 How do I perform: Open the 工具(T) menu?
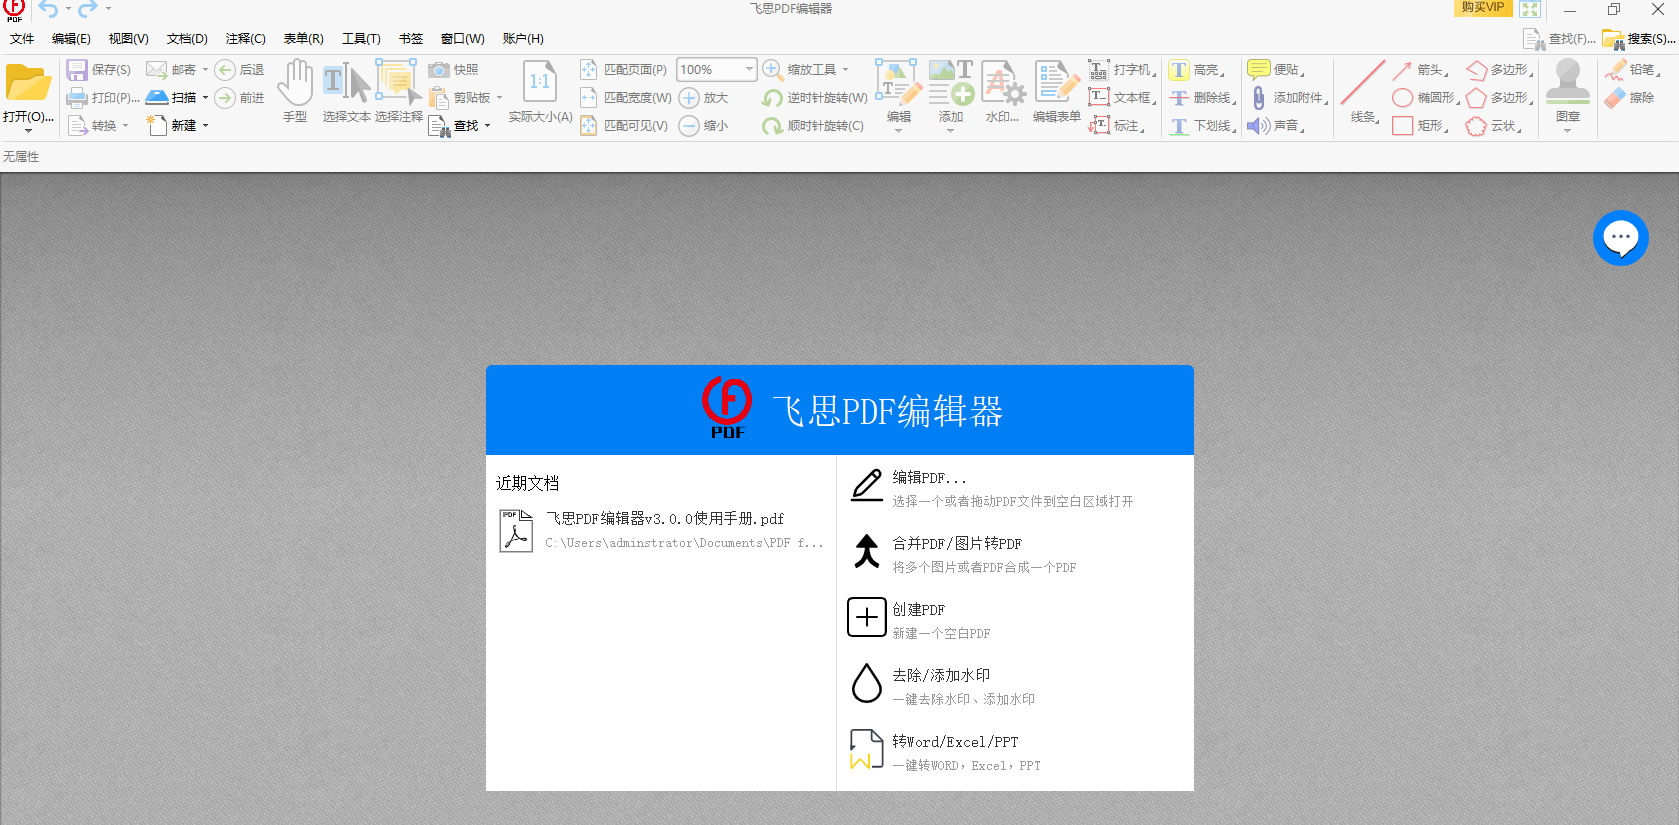[x=361, y=39]
